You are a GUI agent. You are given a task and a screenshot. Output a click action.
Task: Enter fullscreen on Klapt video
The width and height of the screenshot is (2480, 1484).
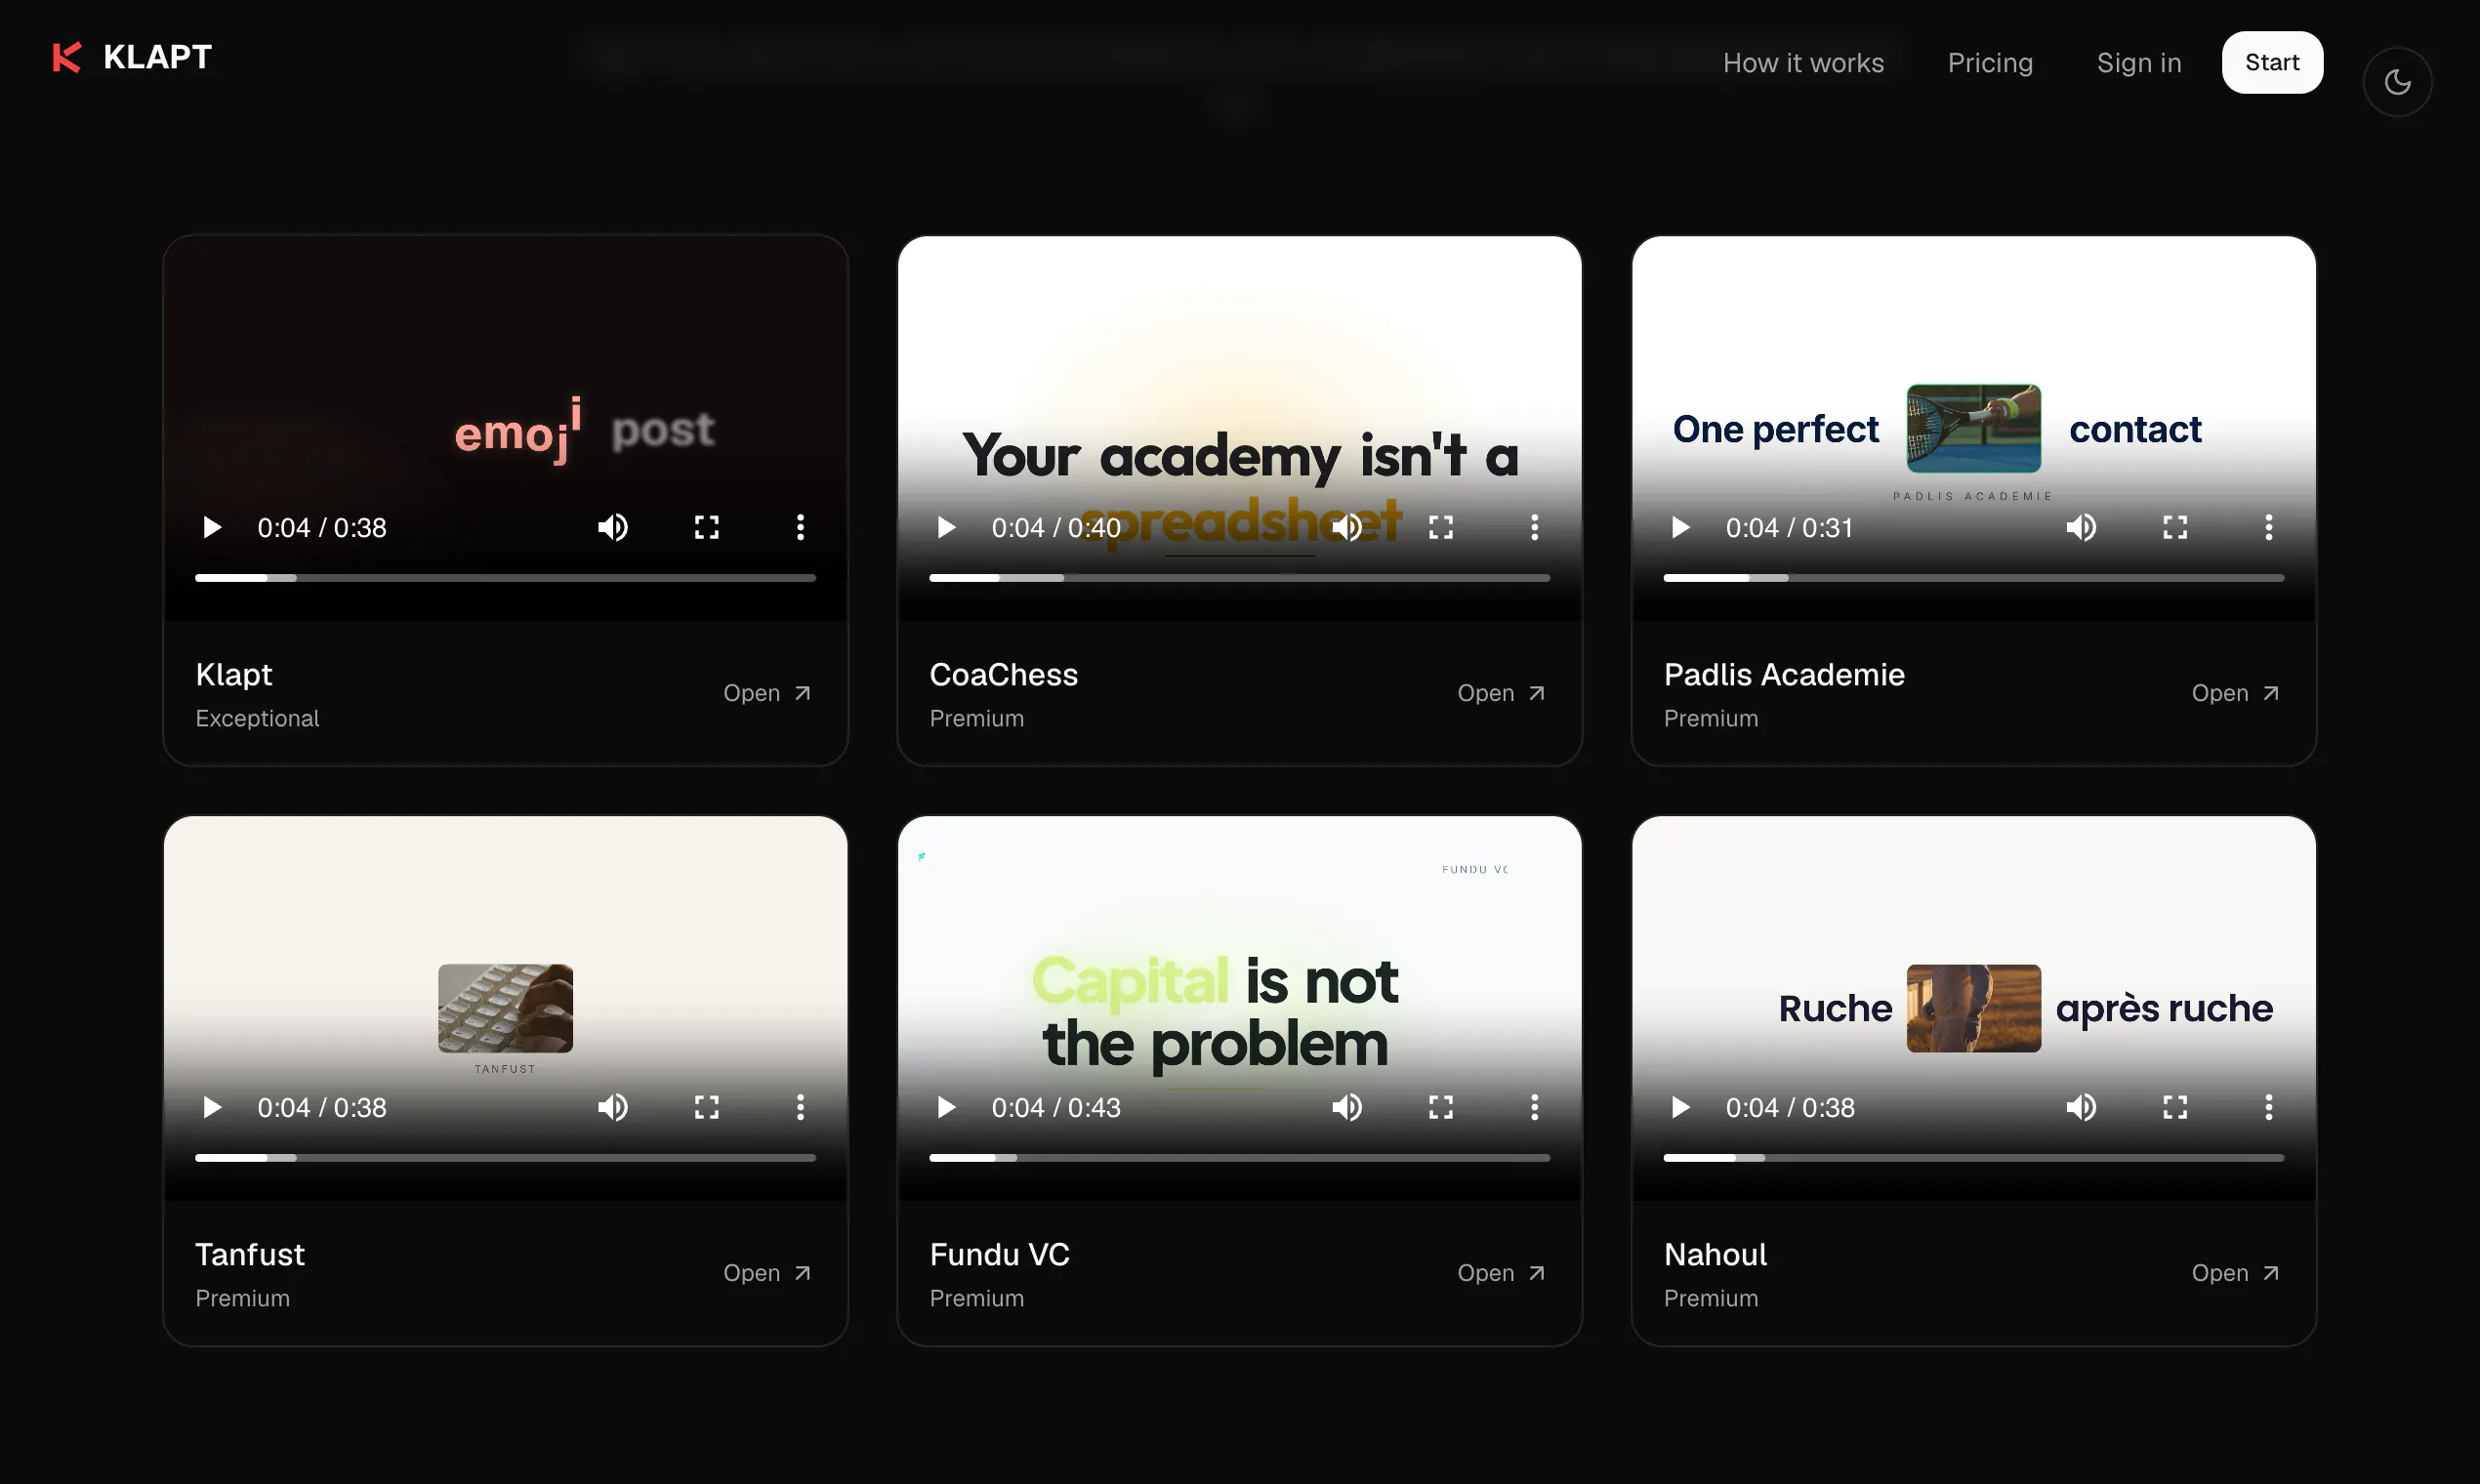pos(707,527)
